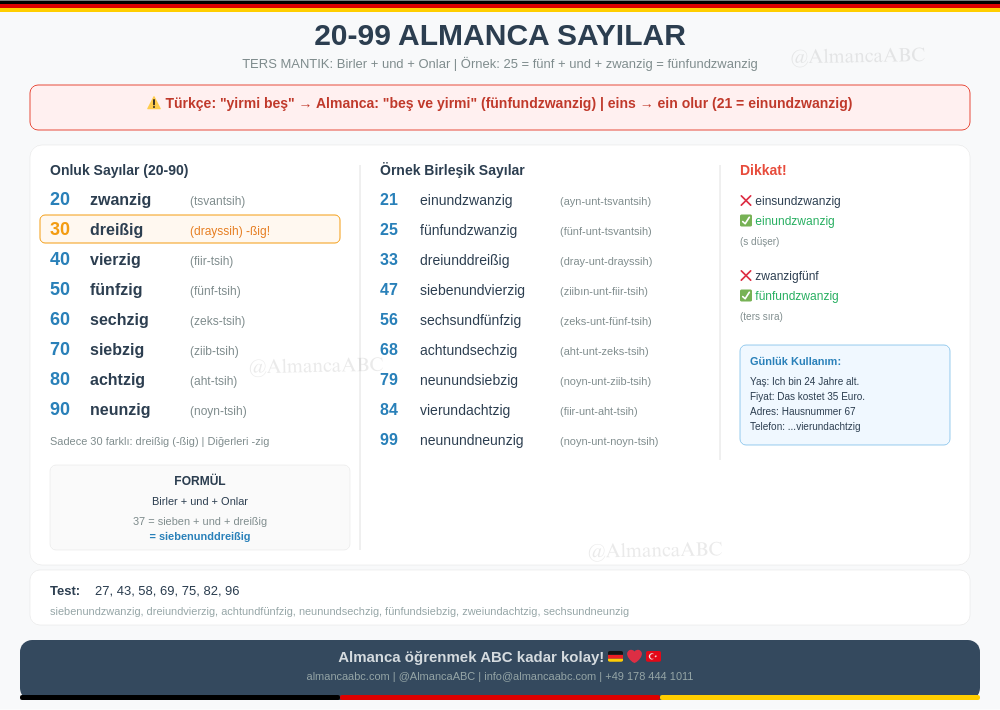Click the red X beside zwanzigfünf
The height and width of the screenshot is (710, 1000).
(745, 275)
